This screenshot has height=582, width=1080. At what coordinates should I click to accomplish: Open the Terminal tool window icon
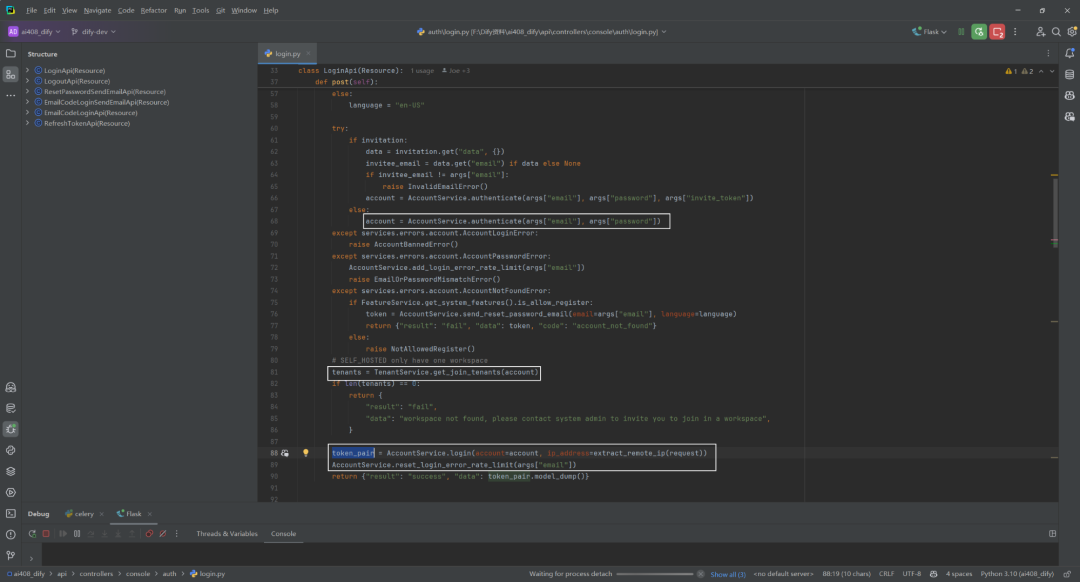10,514
